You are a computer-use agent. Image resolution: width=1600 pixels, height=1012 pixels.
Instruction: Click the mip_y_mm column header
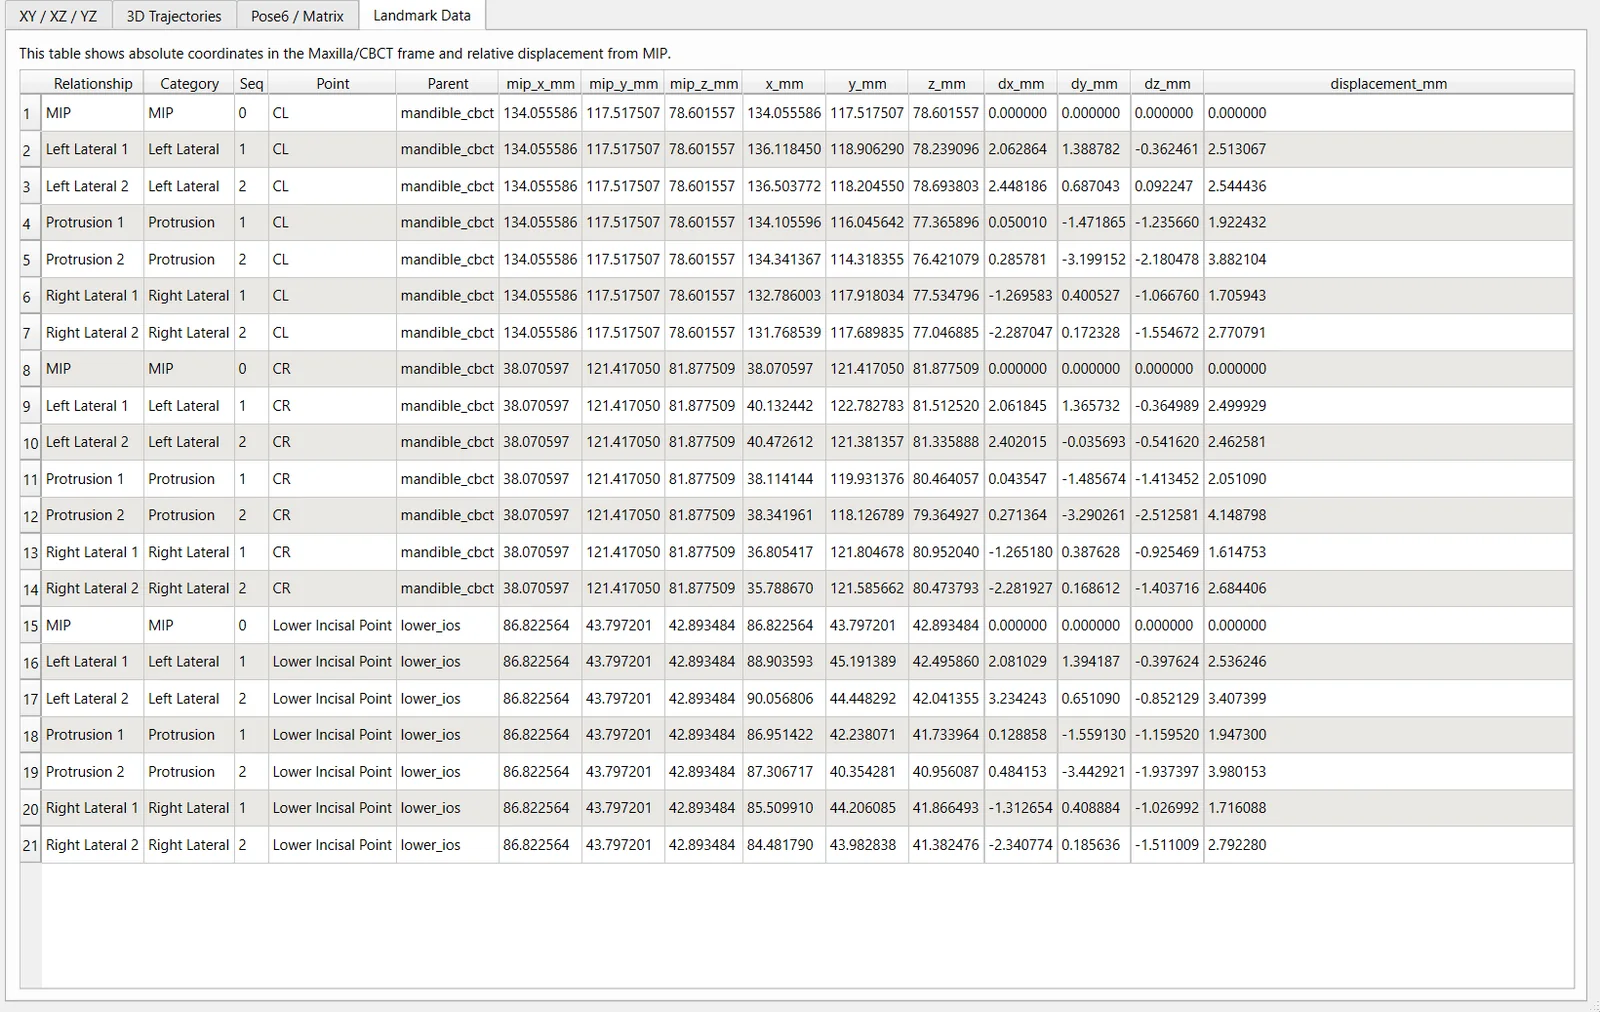(623, 84)
